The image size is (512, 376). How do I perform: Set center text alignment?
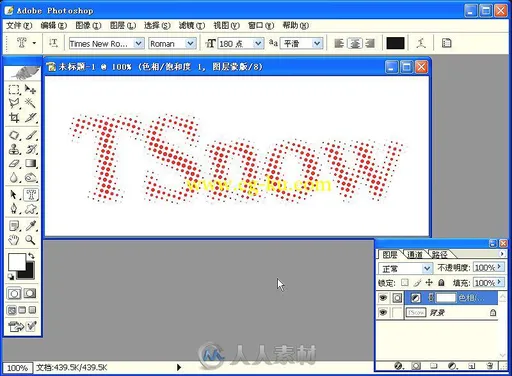(x=355, y=43)
